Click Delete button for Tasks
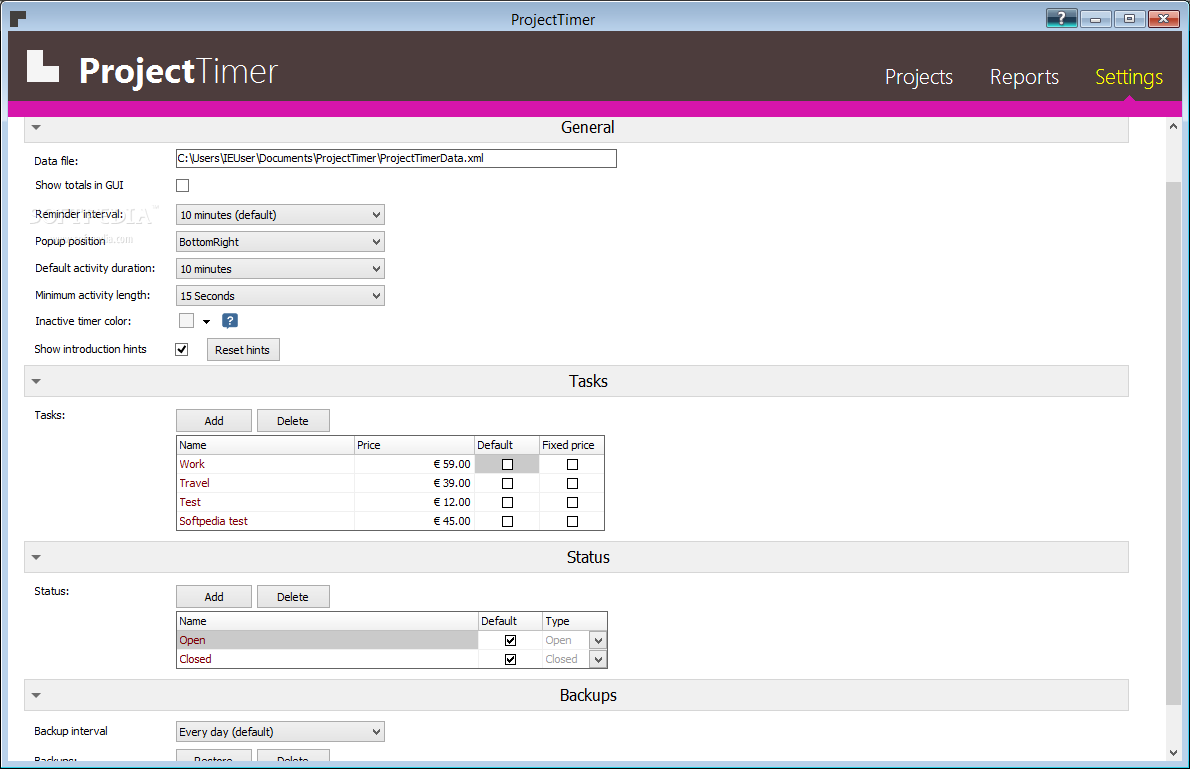 click(x=293, y=421)
